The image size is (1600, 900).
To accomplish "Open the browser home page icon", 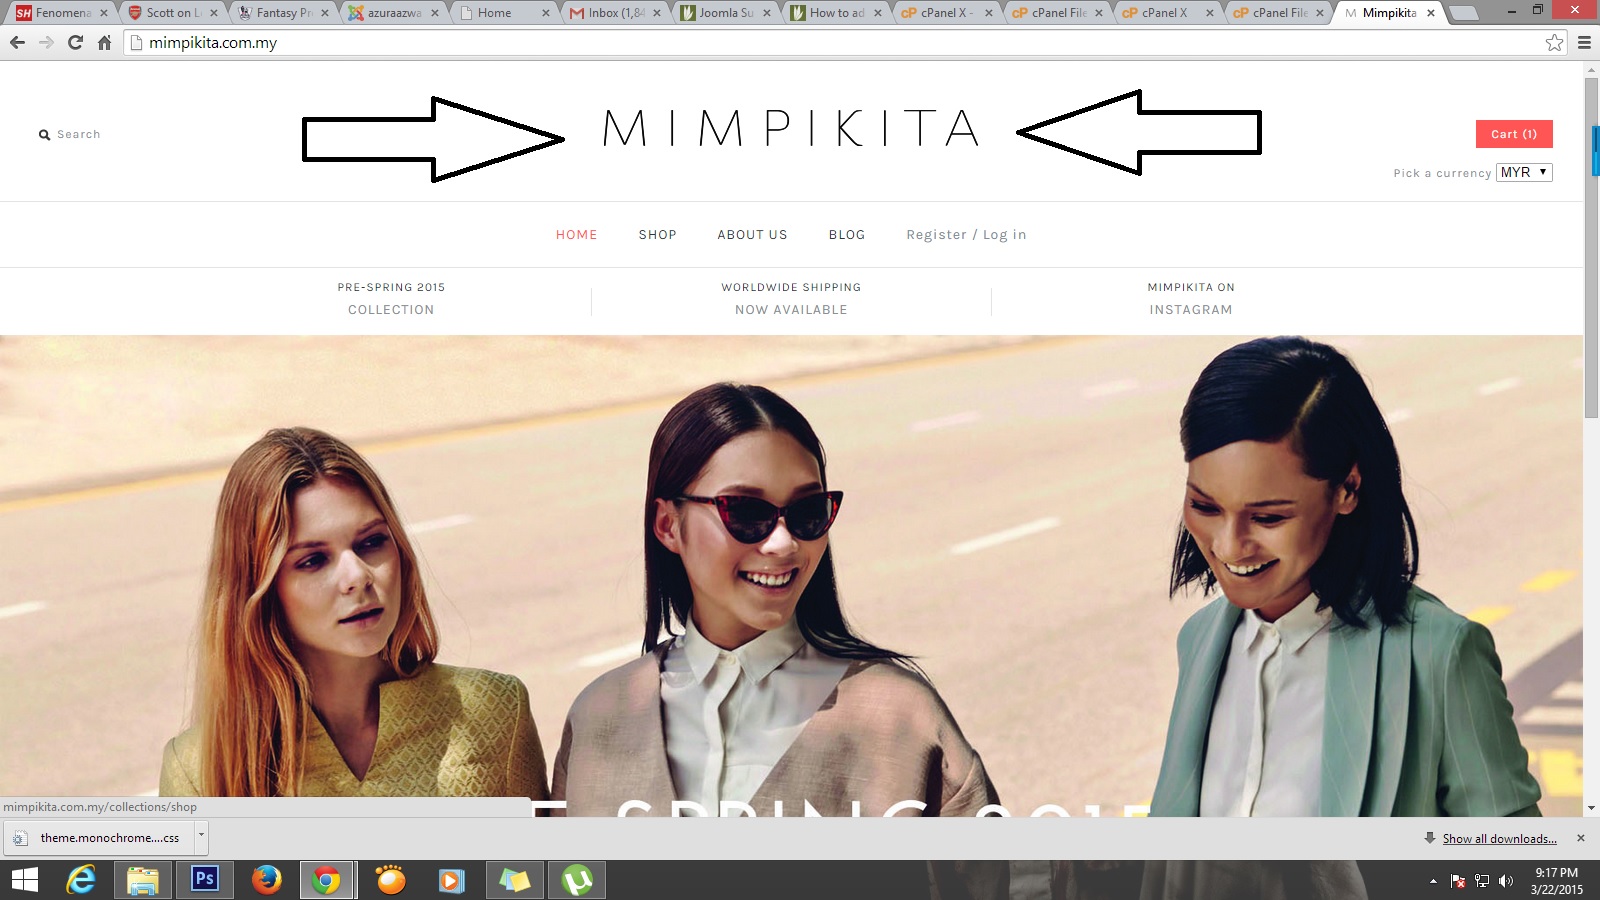I will coord(104,42).
